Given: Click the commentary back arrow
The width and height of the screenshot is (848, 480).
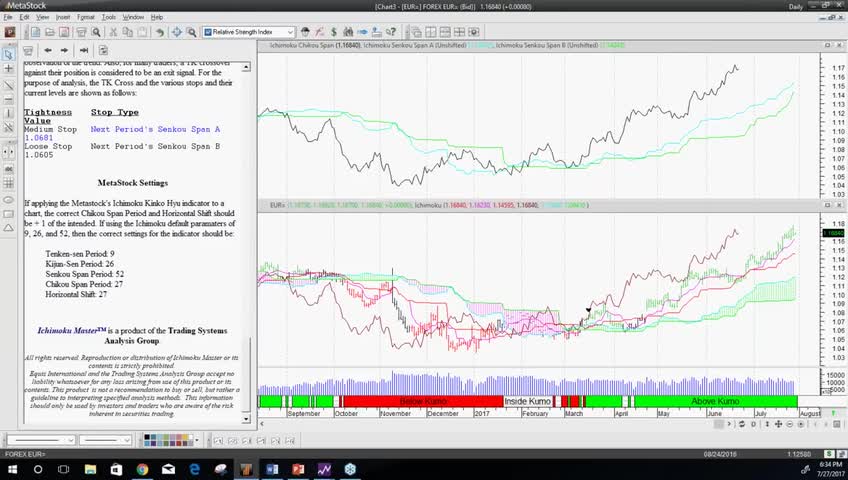Looking at the screenshot, I should pos(48,50).
